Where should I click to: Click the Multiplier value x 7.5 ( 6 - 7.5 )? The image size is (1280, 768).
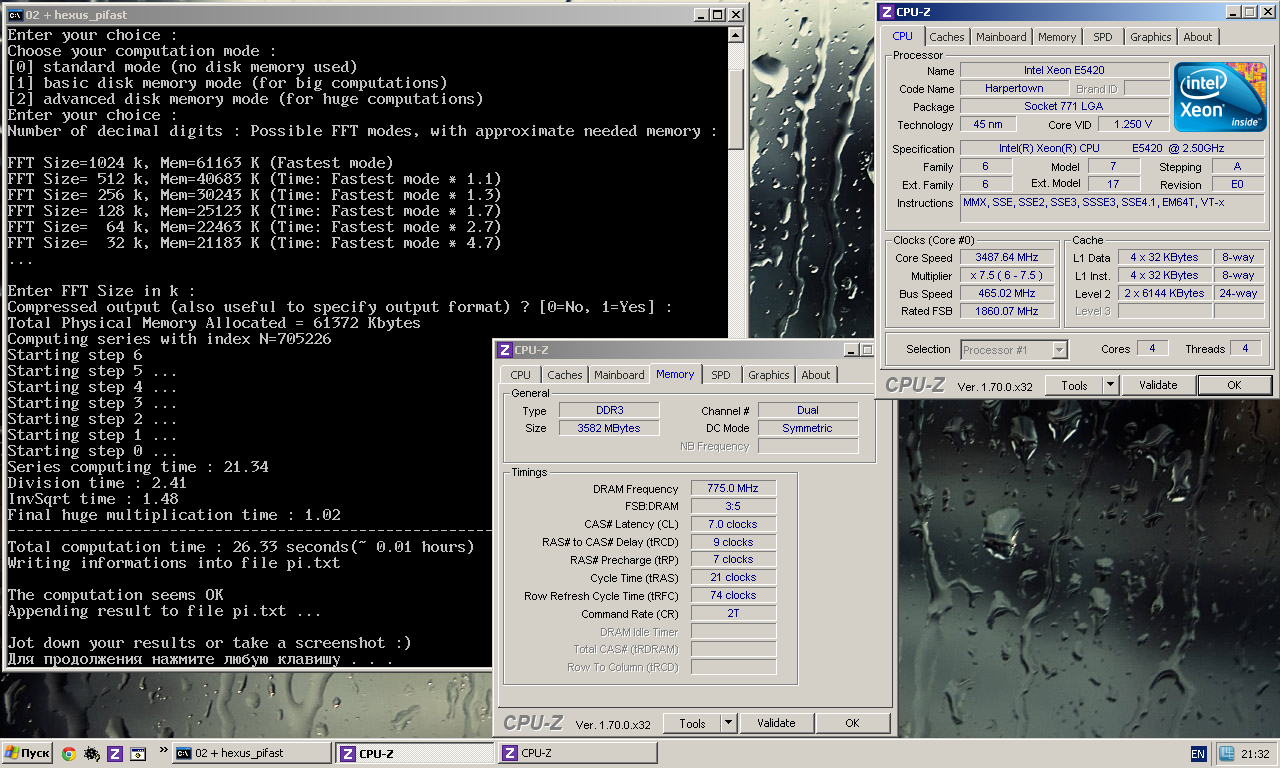pos(1008,276)
